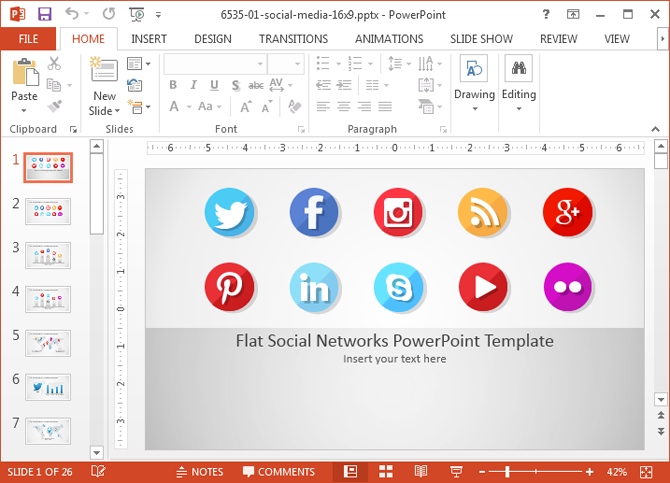Apply text shadow formatting
Screen dimensions: 670x483
point(235,85)
